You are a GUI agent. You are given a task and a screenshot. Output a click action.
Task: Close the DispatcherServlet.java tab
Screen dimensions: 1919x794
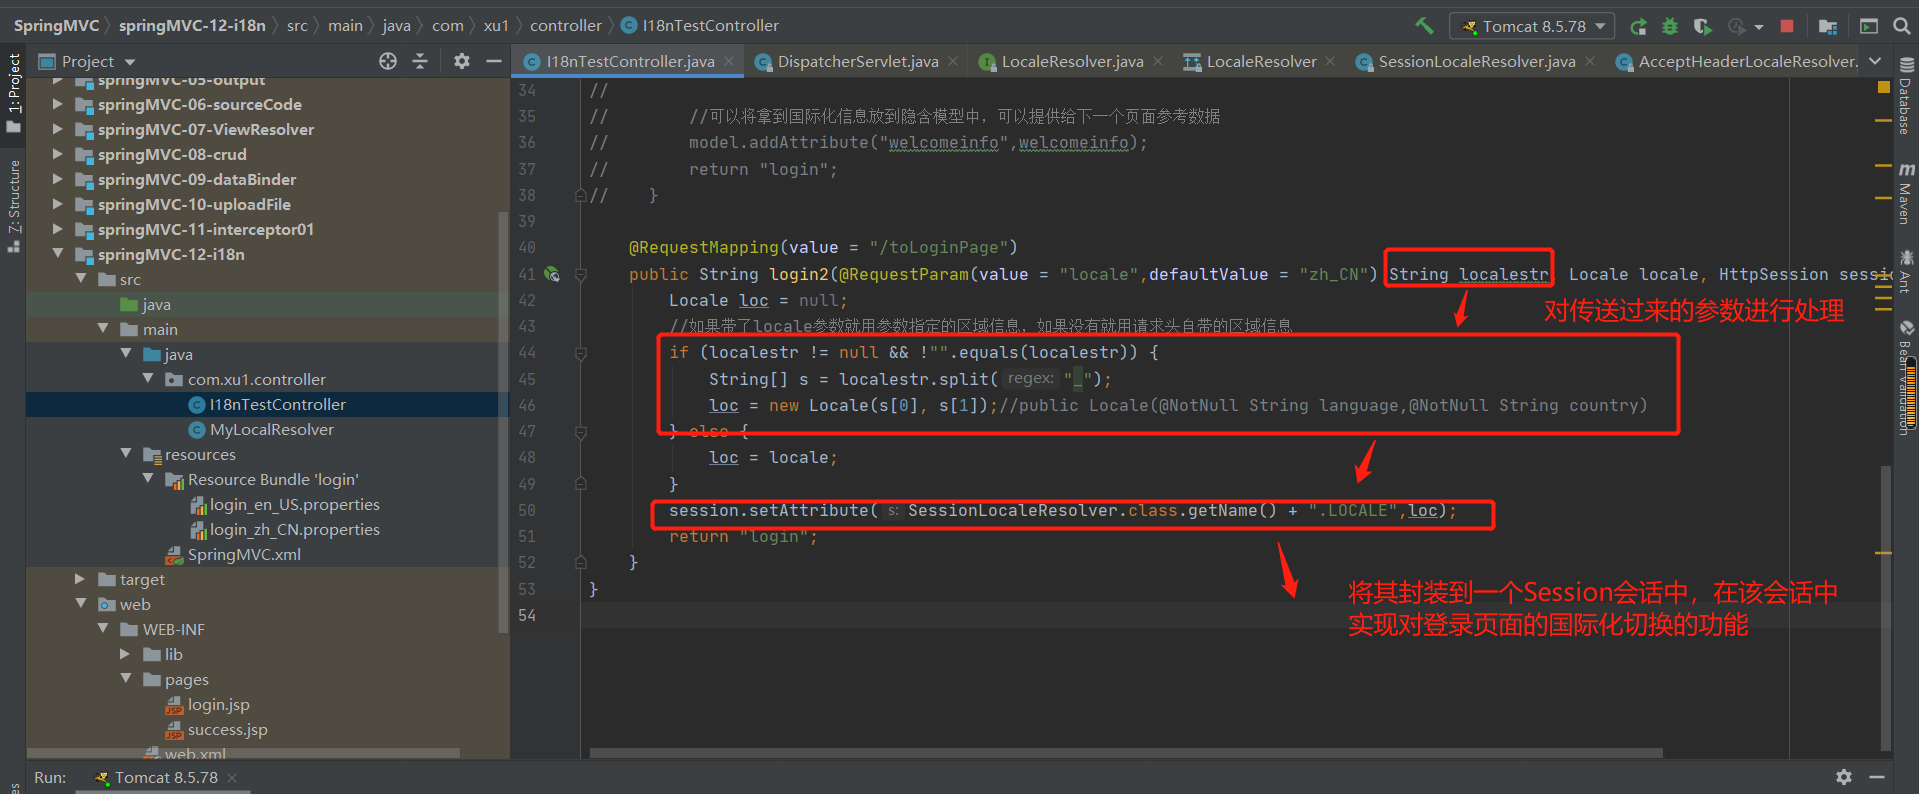(x=953, y=61)
